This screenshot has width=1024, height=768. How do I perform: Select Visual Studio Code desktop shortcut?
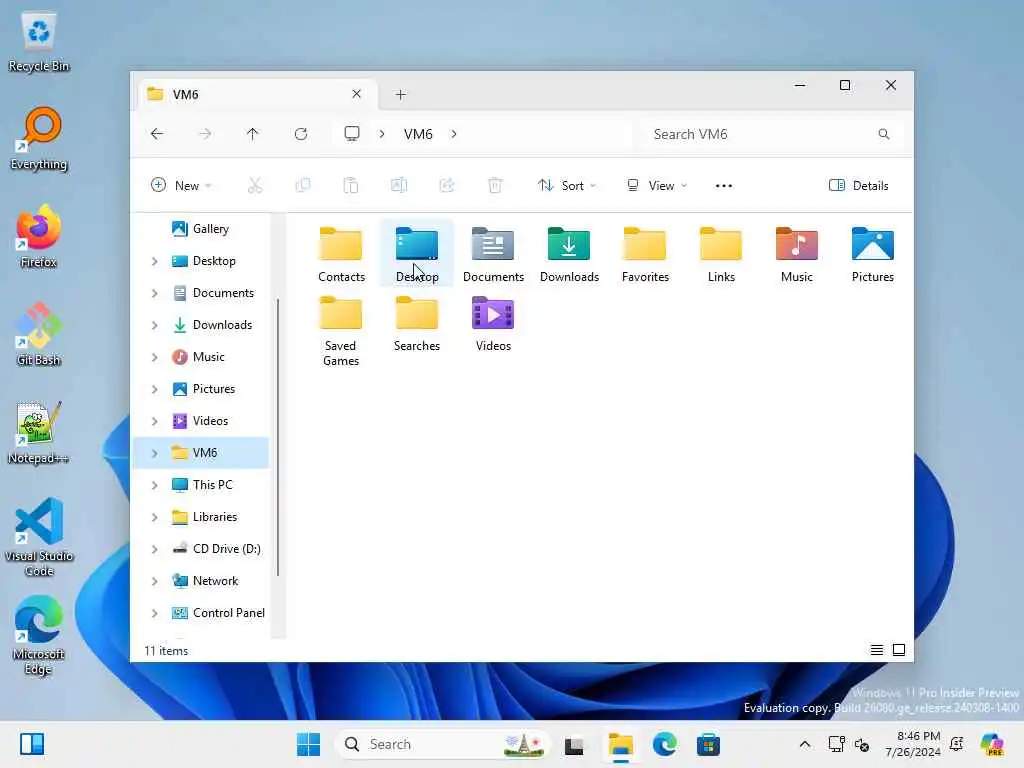39,537
